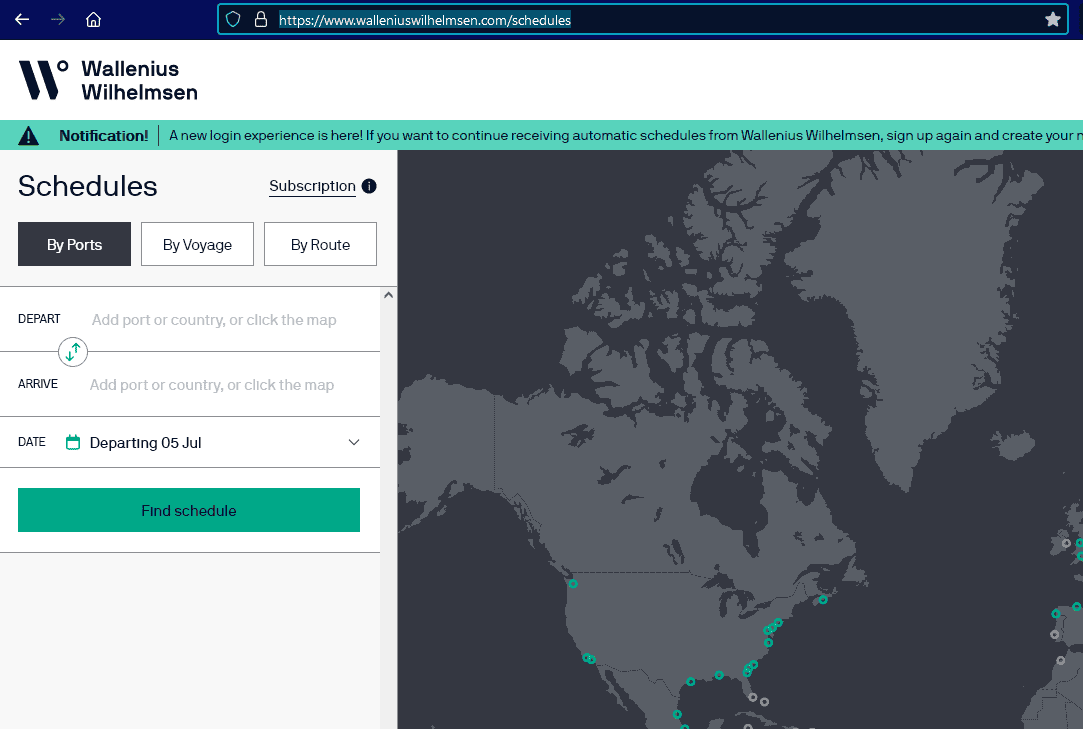Swap depart and arrive ports

point(73,352)
